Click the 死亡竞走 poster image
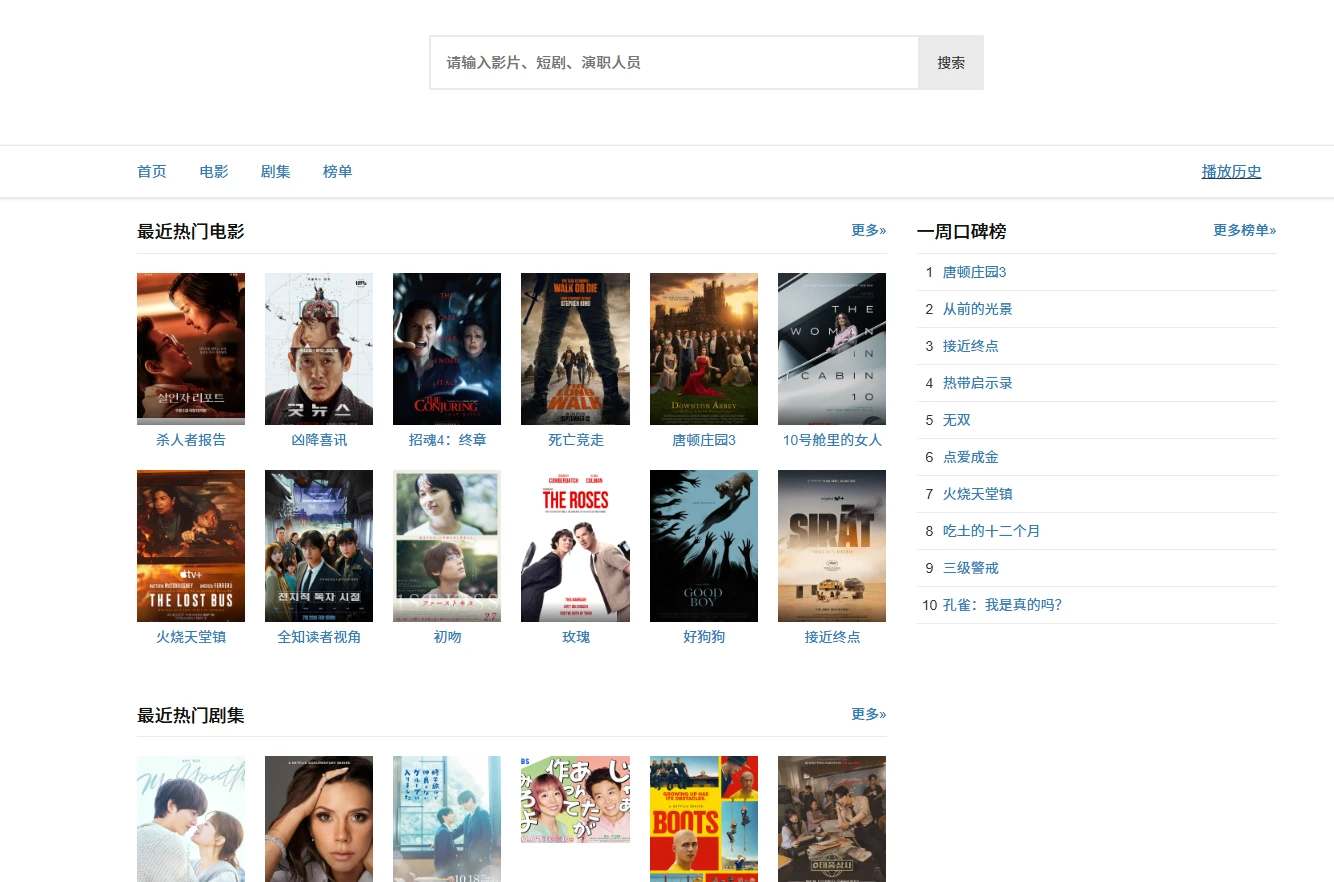 [575, 349]
